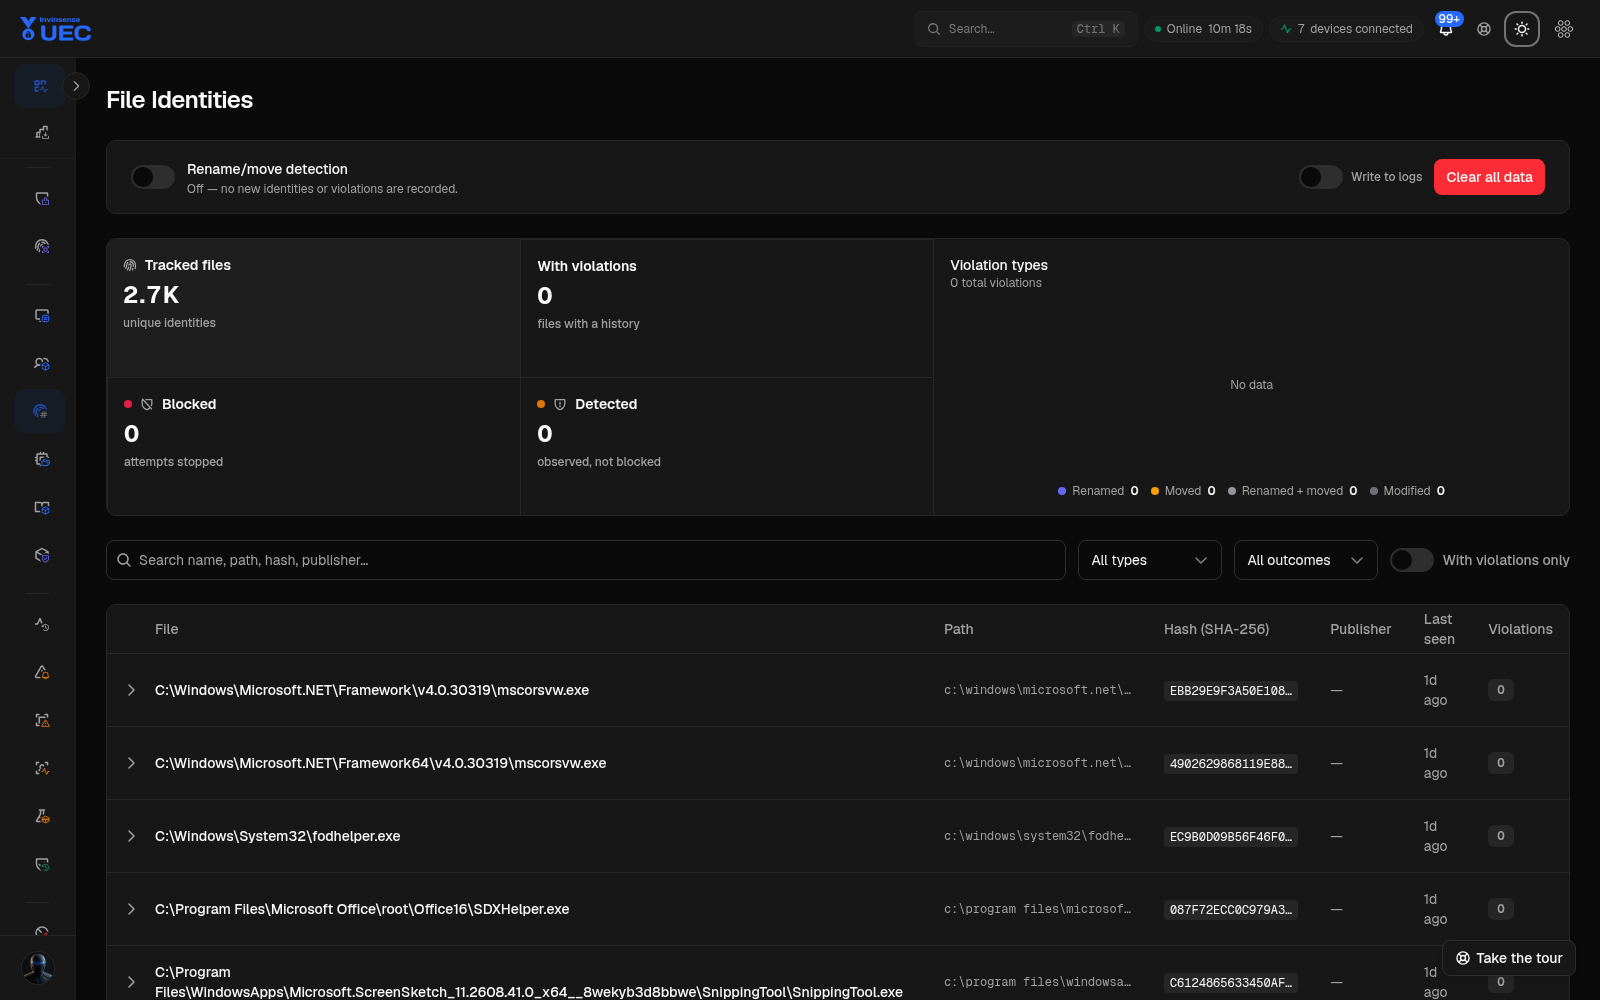
Task: Focus the Search name, path, hash, publisher field
Action: 586,560
